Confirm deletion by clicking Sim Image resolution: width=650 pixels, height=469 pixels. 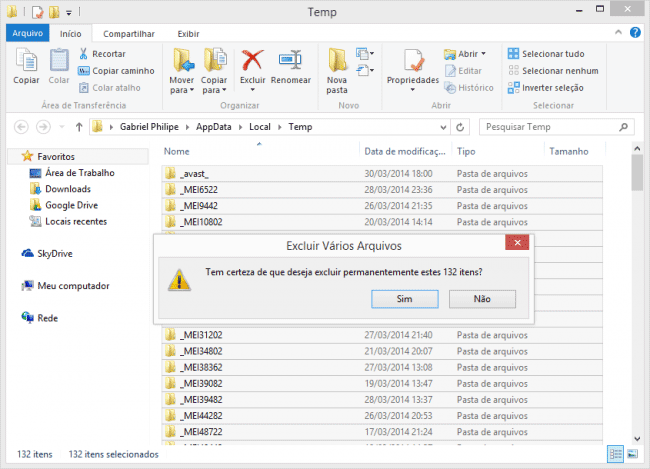pyautogui.click(x=404, y=299)
